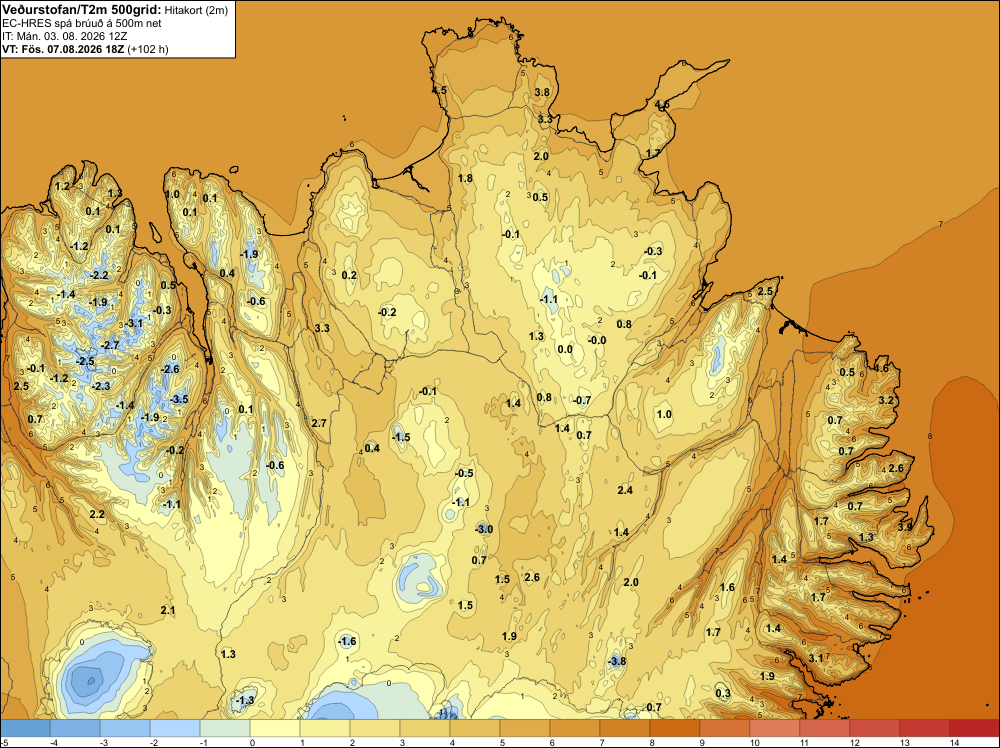Viewport: 1000px width, 748px height.
Task: Select the 3.9 temperature label on east coast
Action: coord(905,527)
